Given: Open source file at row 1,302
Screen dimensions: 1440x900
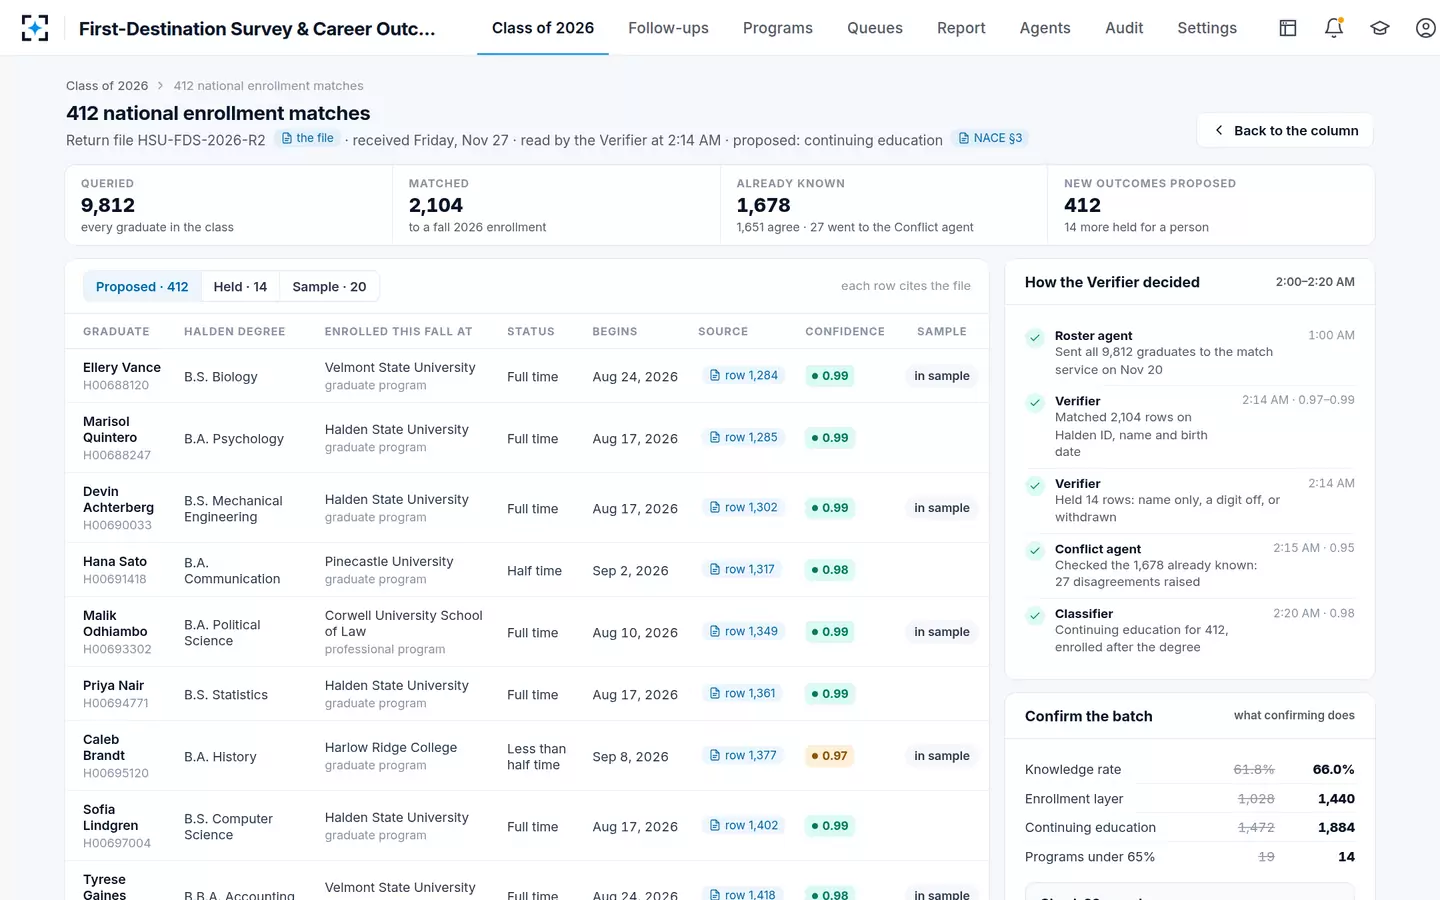Looking at the screenshot, I should click(744, 508).
